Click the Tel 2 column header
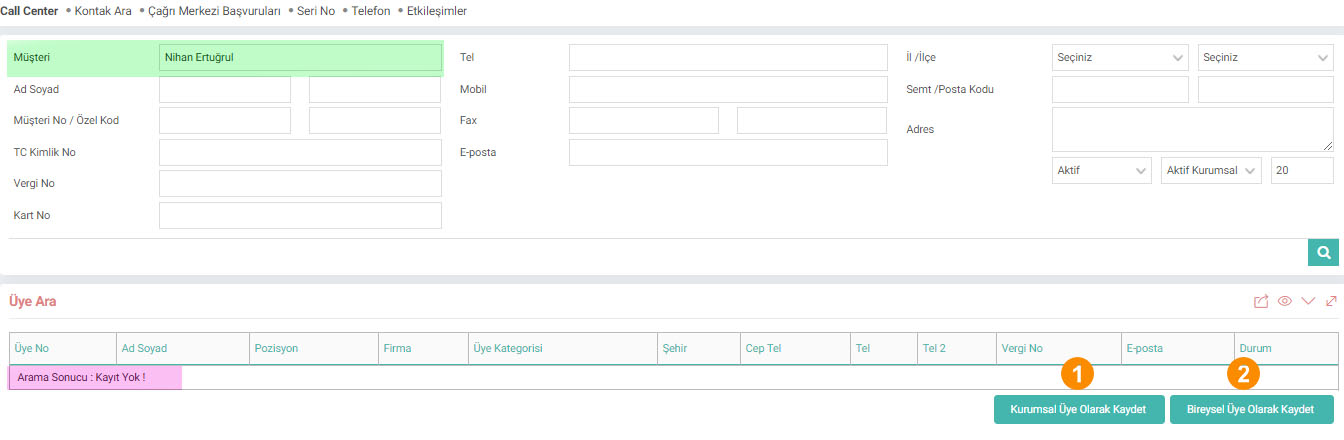 pyautogui.click(x=955, y=348)
